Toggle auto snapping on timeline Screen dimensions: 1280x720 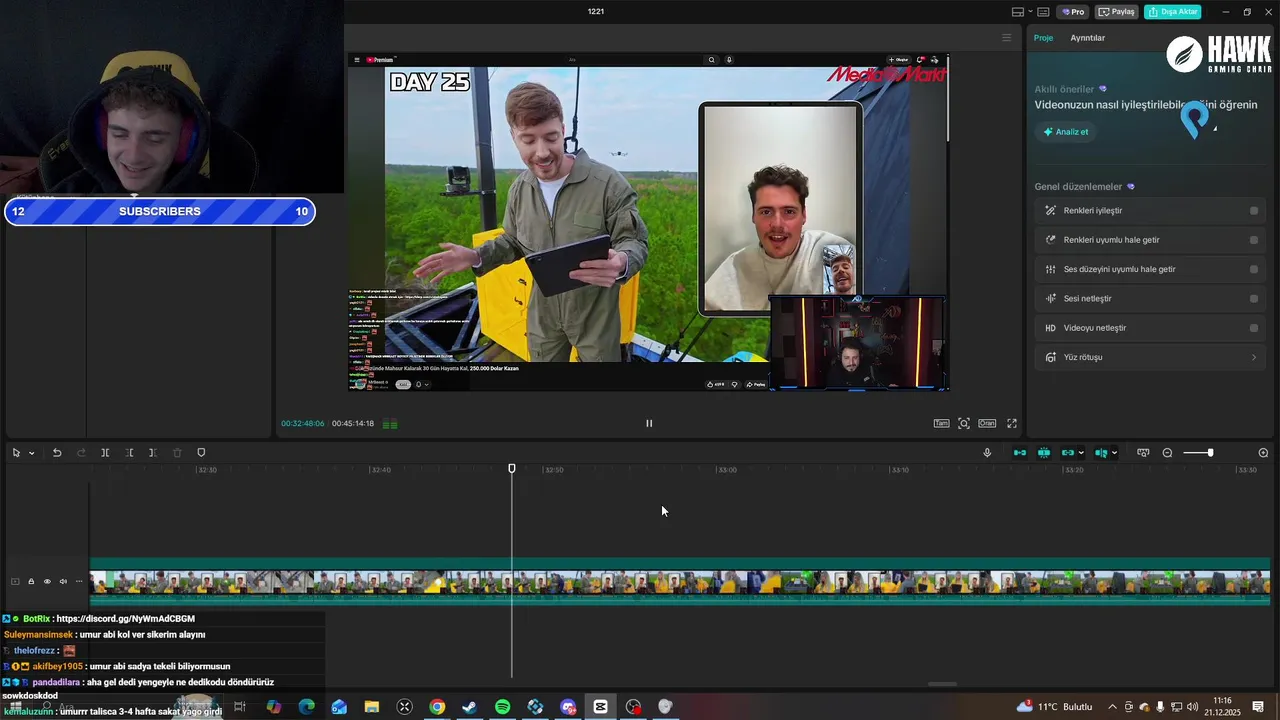click(x=1044, y=453)
